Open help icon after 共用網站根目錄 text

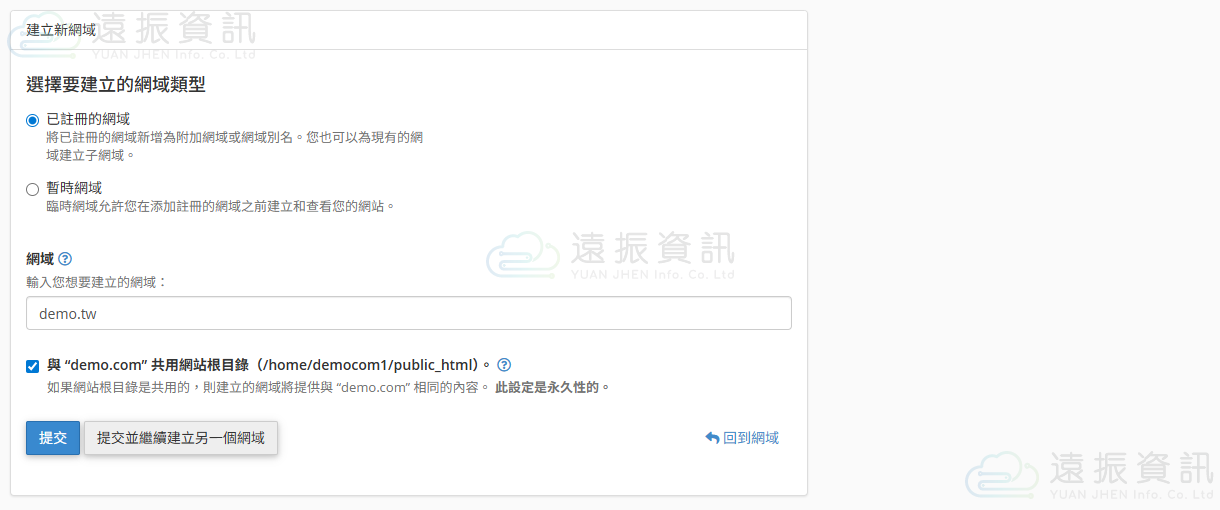[504, 365]
